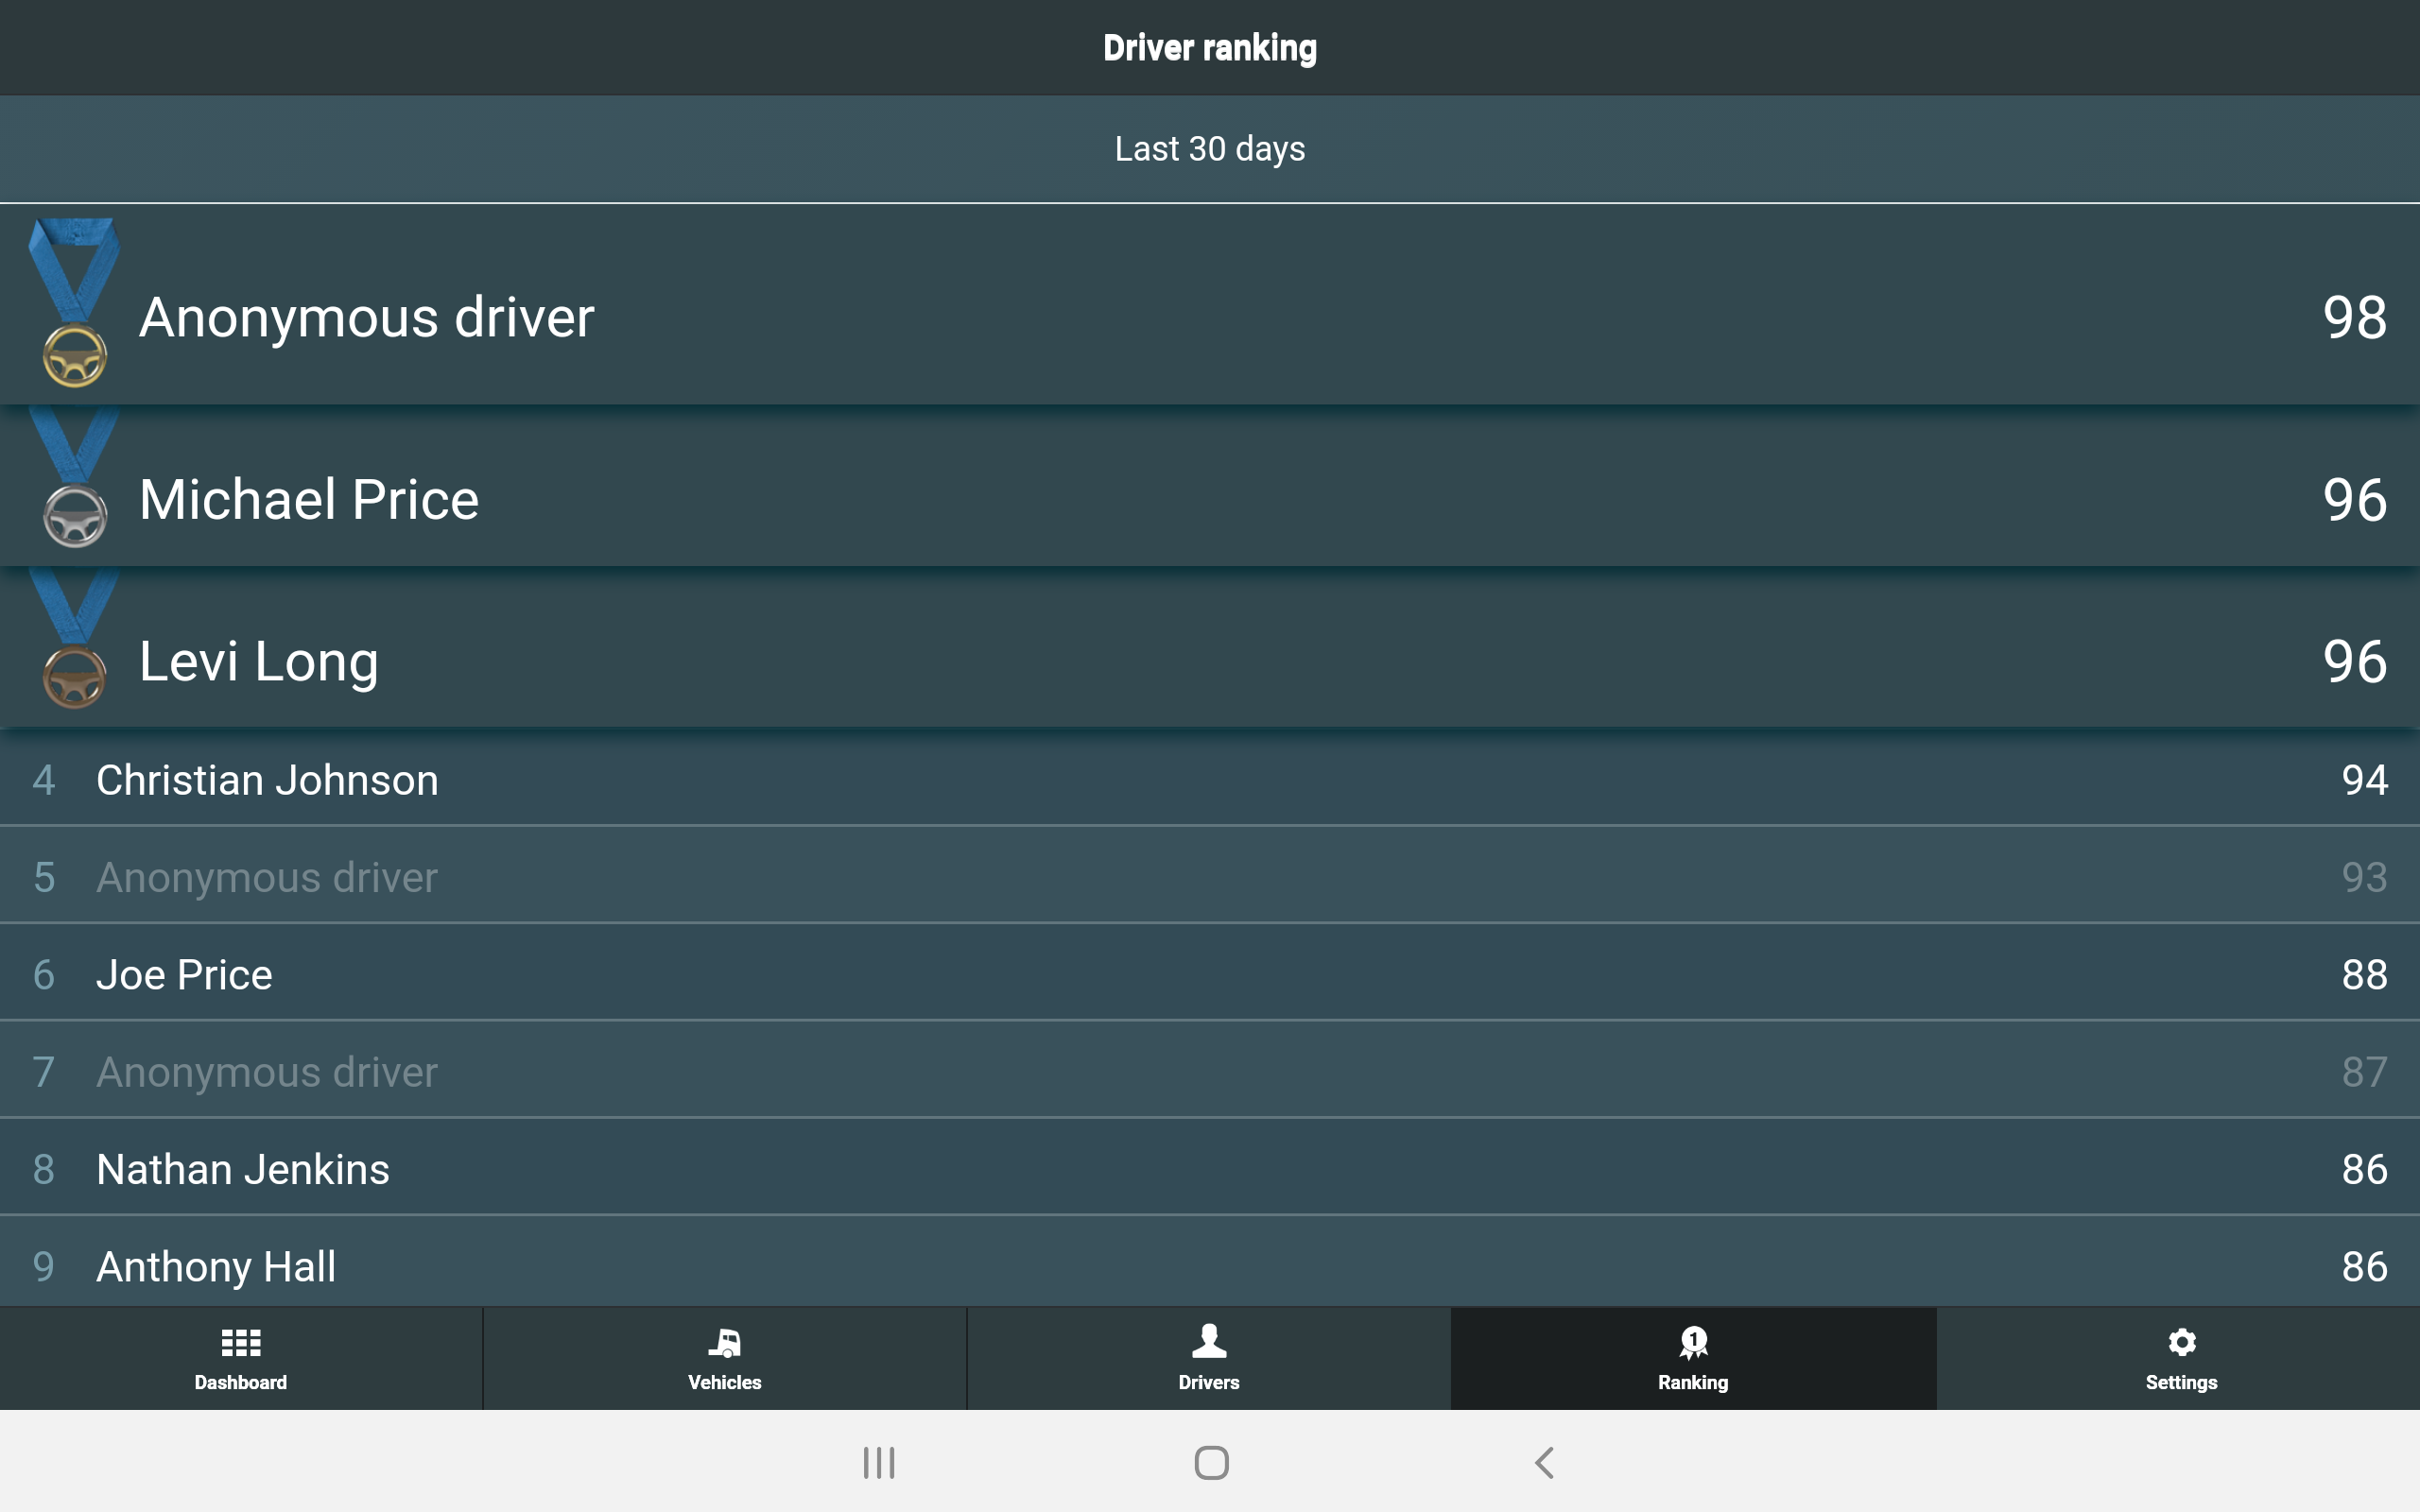Select Nathan Jenkins in rank 8
The height and width of the screenshot is (1512, 2420).
point(1210,1168)
